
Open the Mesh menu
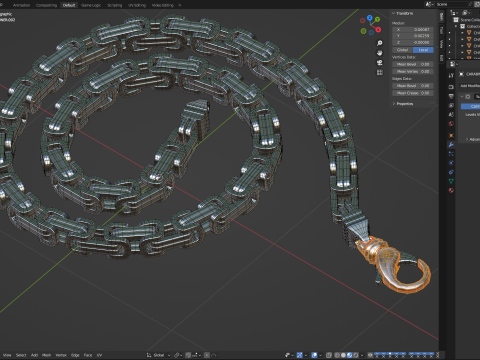[47, 355]
